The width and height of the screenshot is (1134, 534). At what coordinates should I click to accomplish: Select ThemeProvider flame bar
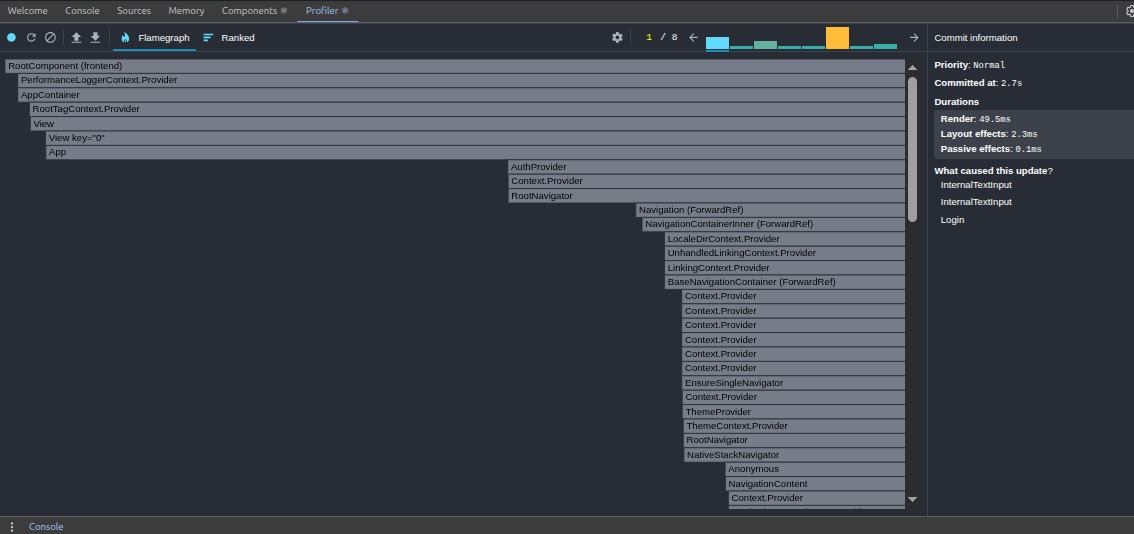pos(794,412)
